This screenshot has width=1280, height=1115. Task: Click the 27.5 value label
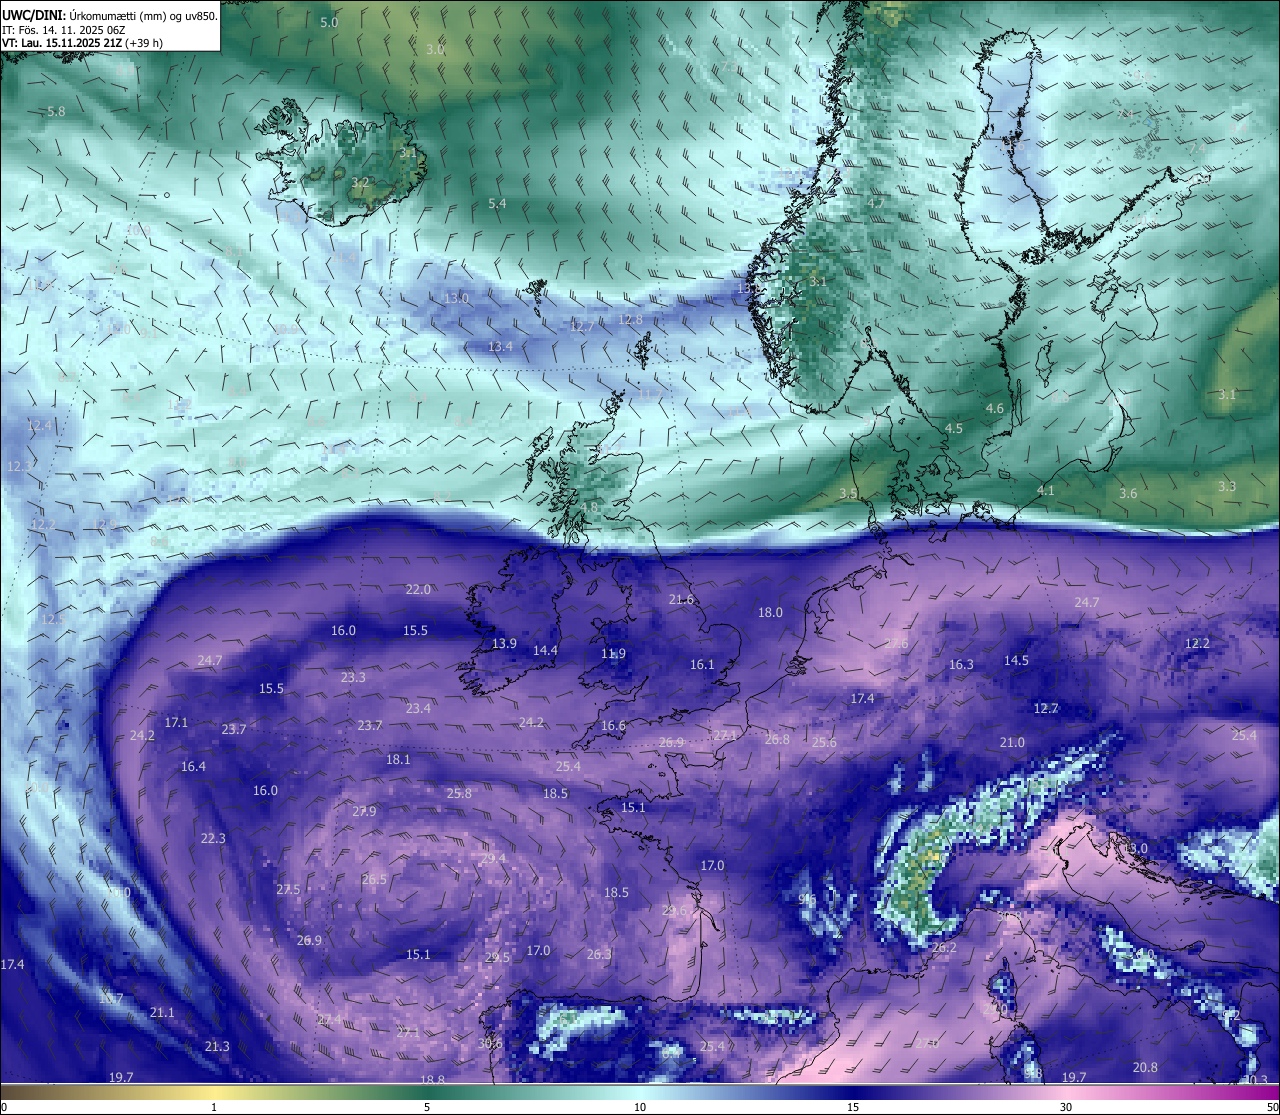click(288, 890)
